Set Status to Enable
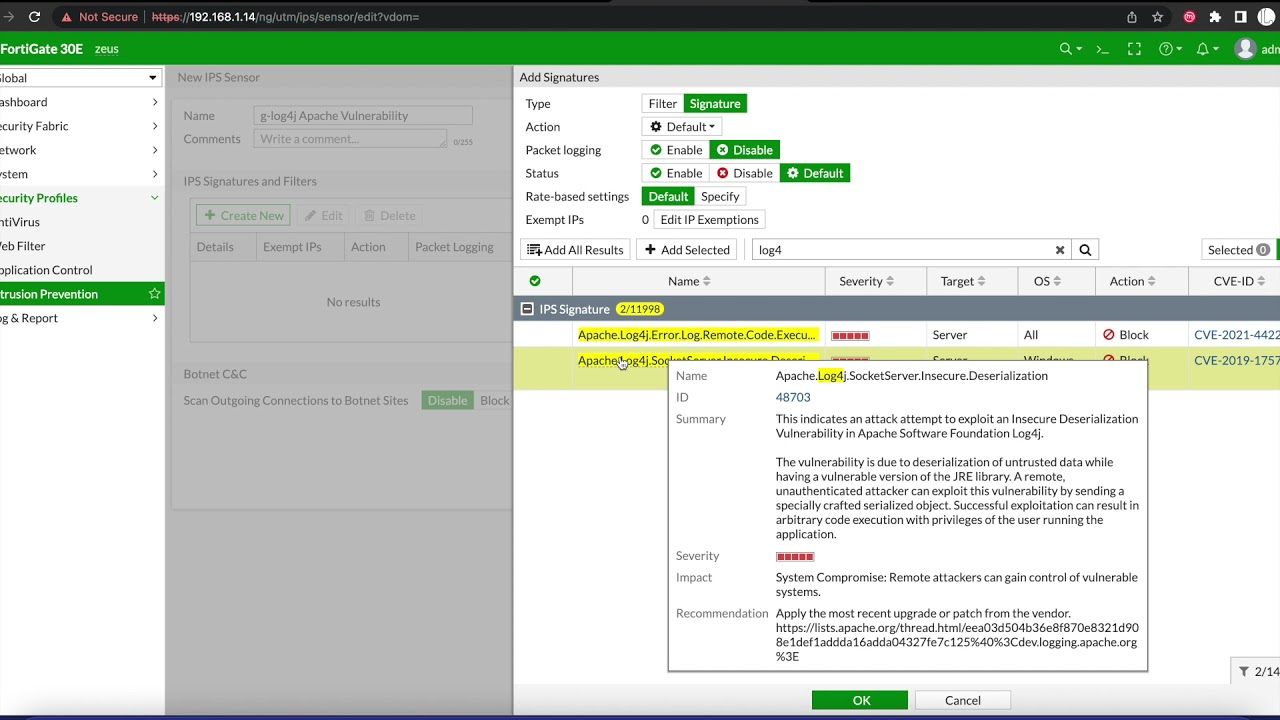Viewport: 1280px width, 720px height. coord(676,173)
